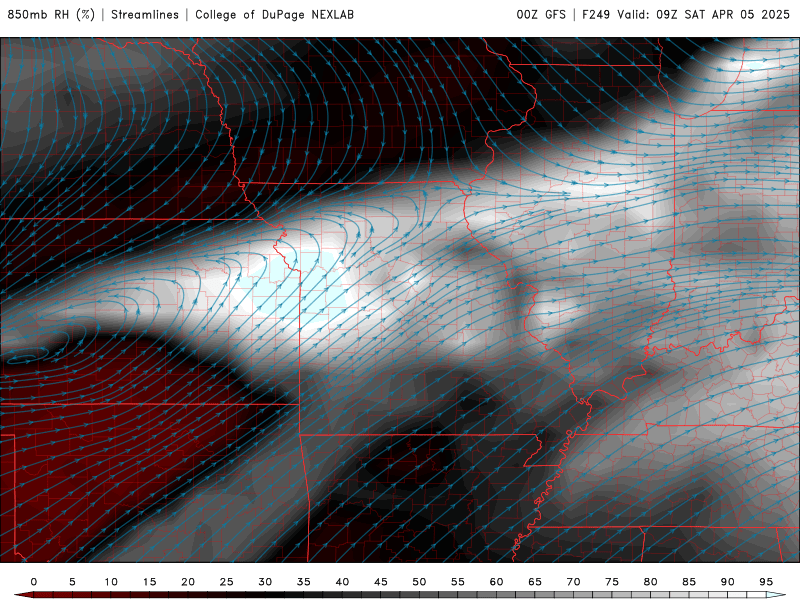This screenshot has width=800, height=600.
Task: Click the colorbar label '55'
Action: coord(458,582)
